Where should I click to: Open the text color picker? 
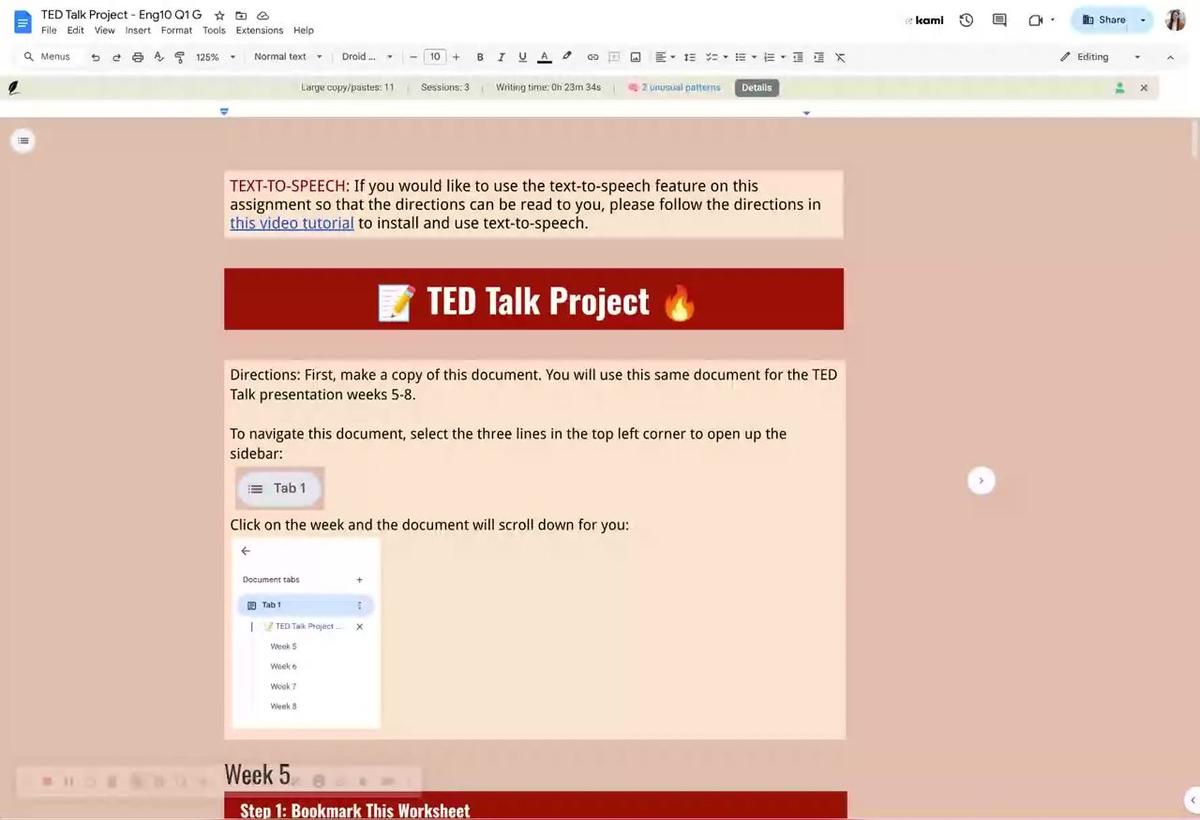tap(544, 57)
